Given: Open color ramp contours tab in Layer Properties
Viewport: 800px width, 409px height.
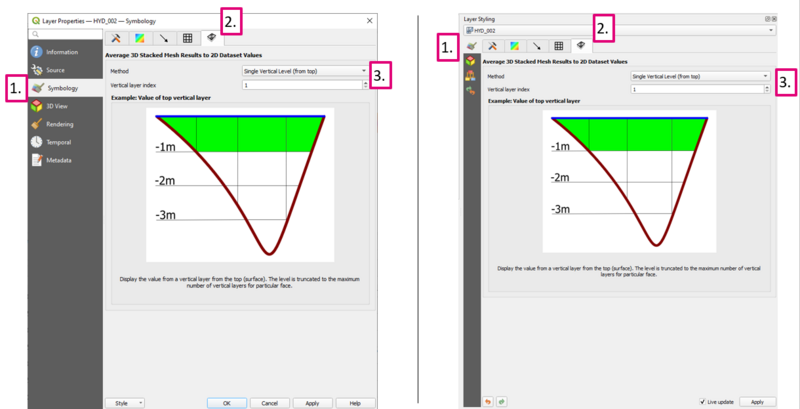Looking at the screenshot, I should tap(140, 38).
